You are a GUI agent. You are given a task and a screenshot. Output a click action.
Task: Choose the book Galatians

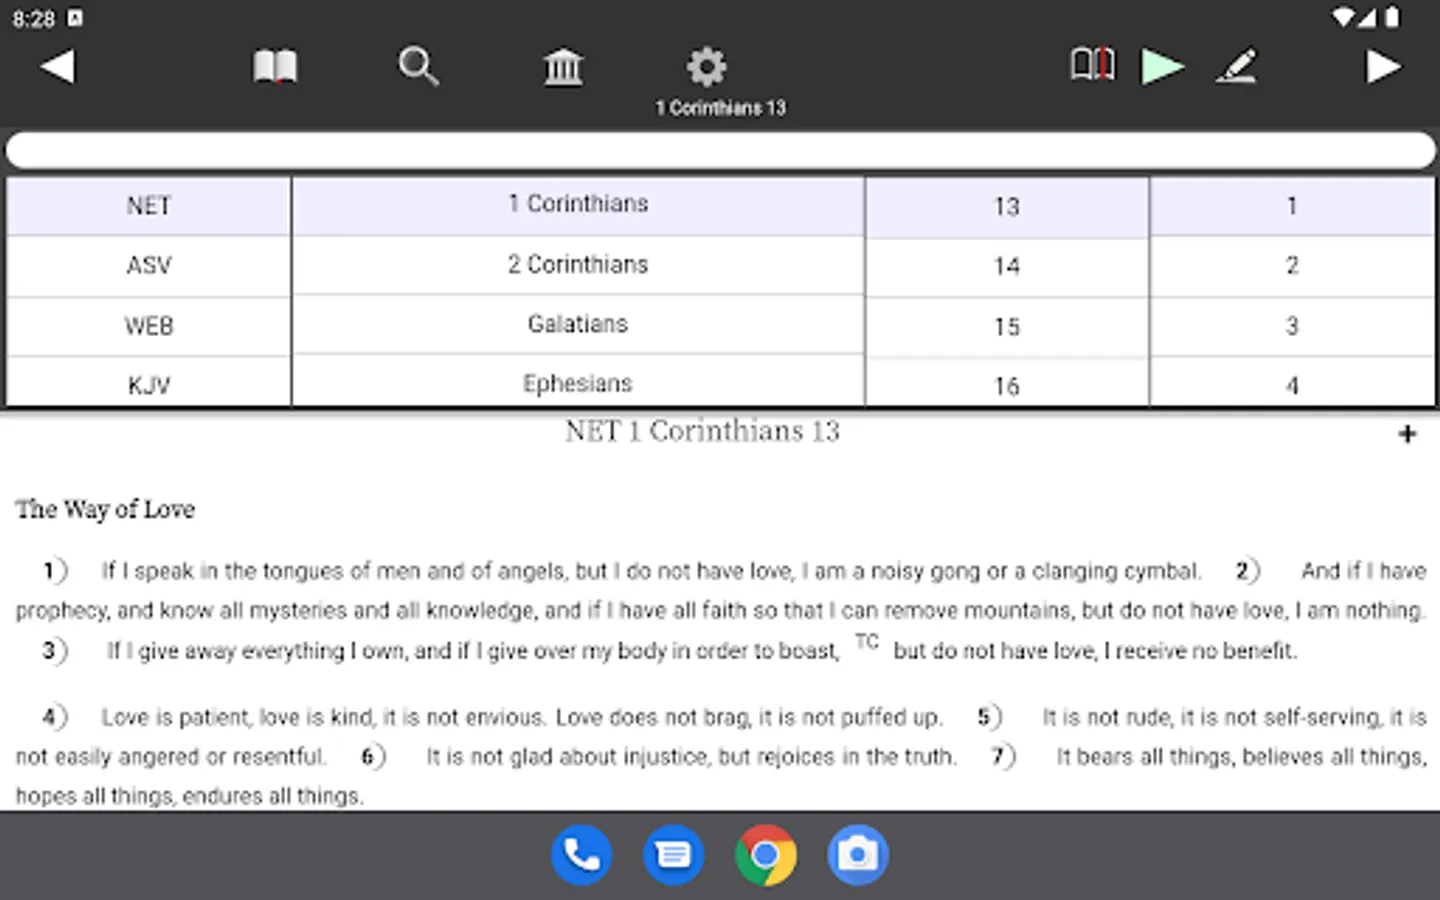point(578,324)
